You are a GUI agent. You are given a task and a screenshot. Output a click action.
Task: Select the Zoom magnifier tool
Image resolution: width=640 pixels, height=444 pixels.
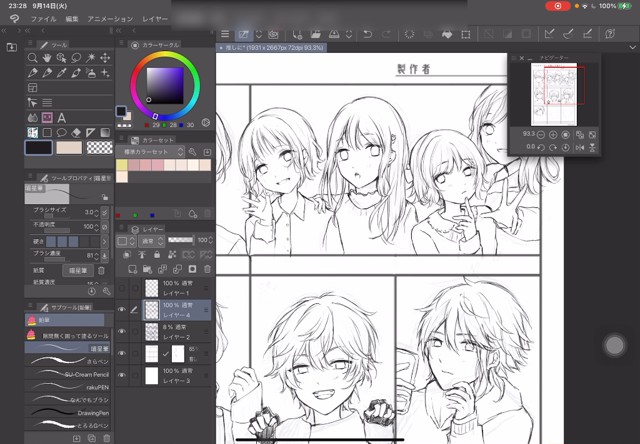click(32, 58)
